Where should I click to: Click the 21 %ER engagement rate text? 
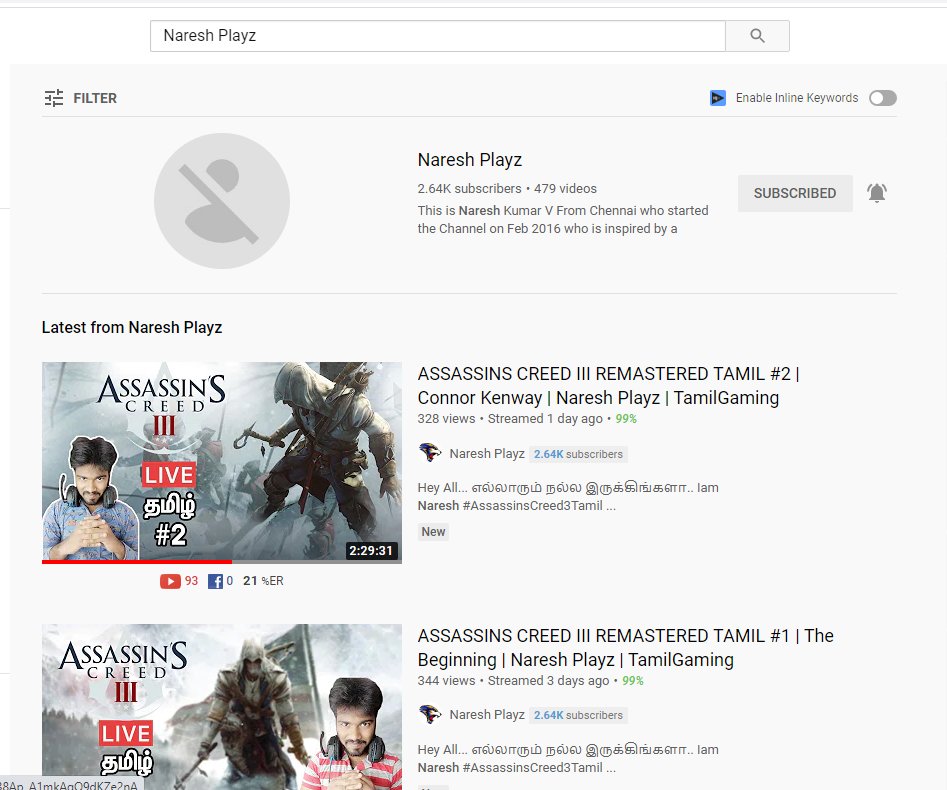click(x=263, y=581)
